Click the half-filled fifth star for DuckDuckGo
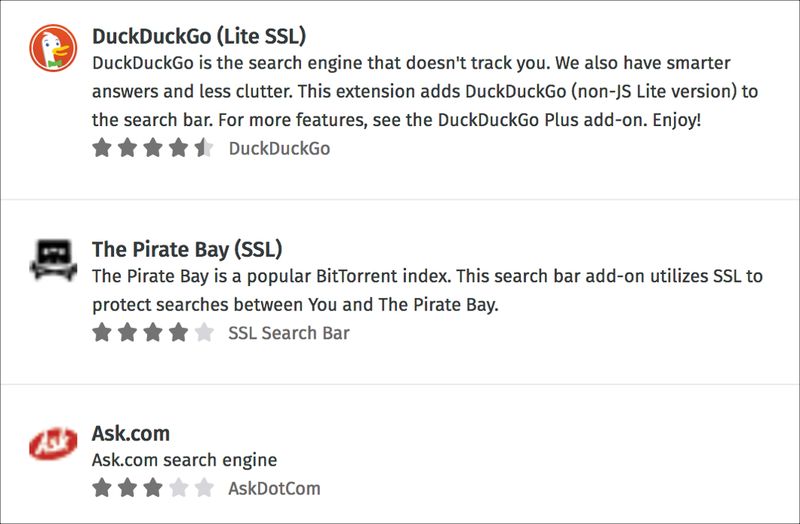800x524 pixels. [x=204, y=148]
